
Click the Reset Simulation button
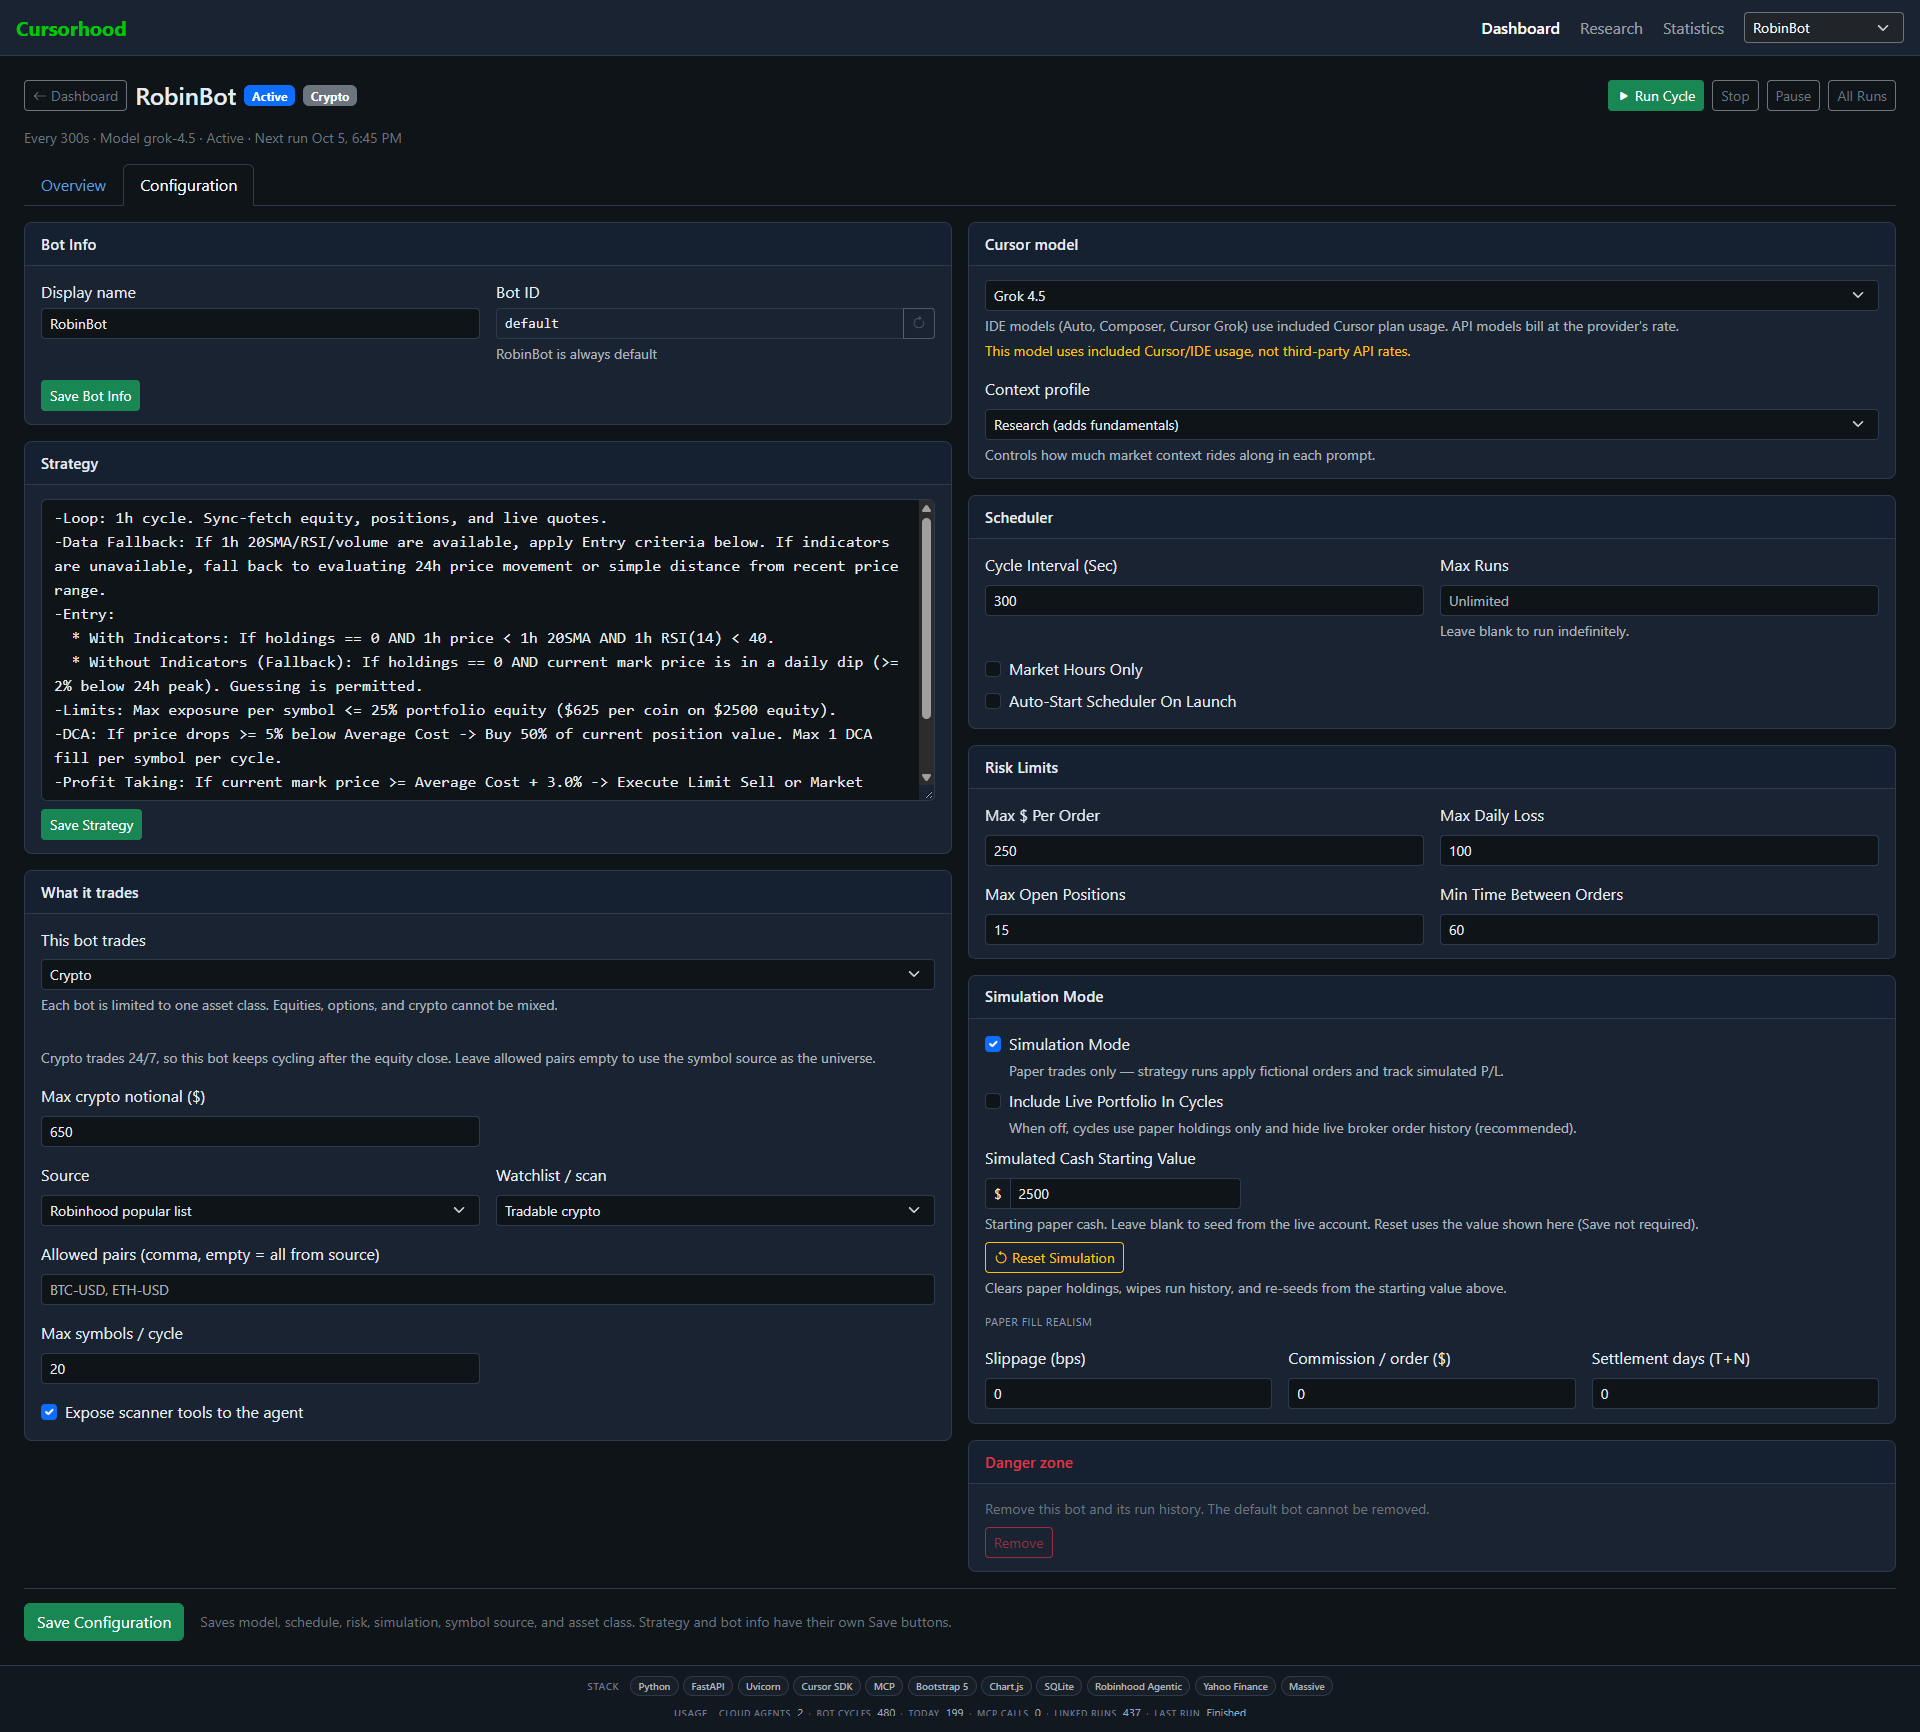tap(1054, 1258)
